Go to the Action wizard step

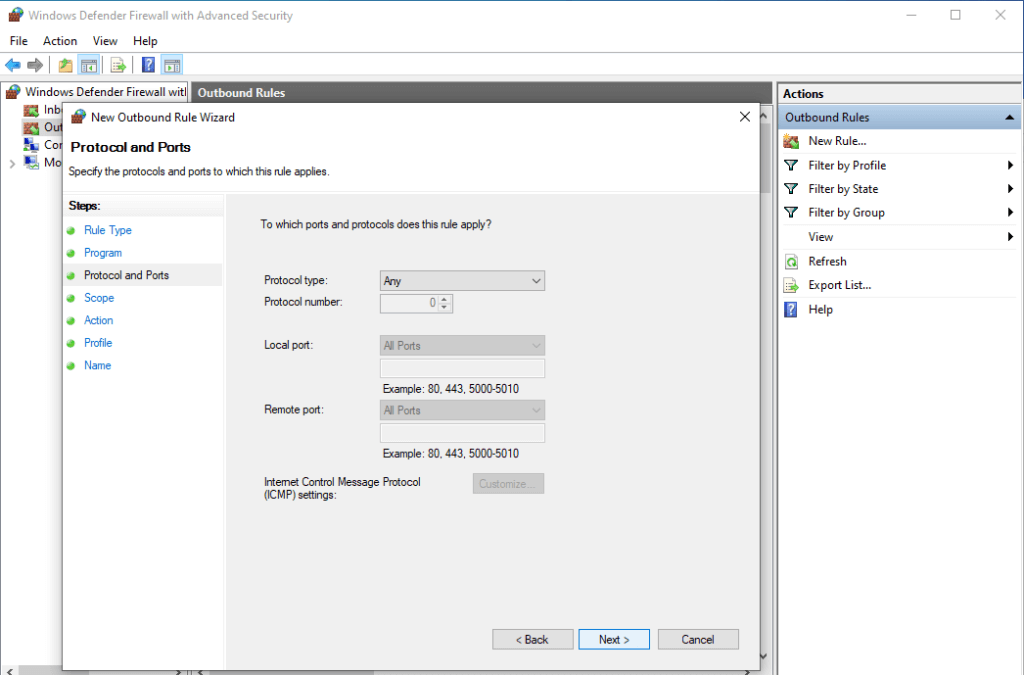coord(98,321)
